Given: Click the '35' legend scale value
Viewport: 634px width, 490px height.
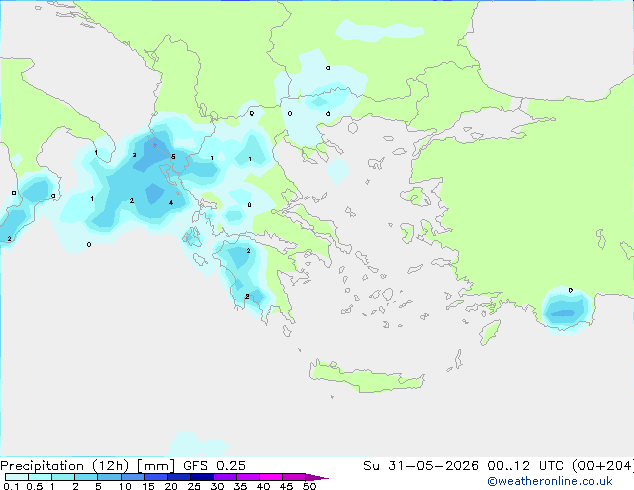Looking at the screenshot, I should [x=240, y=486].
